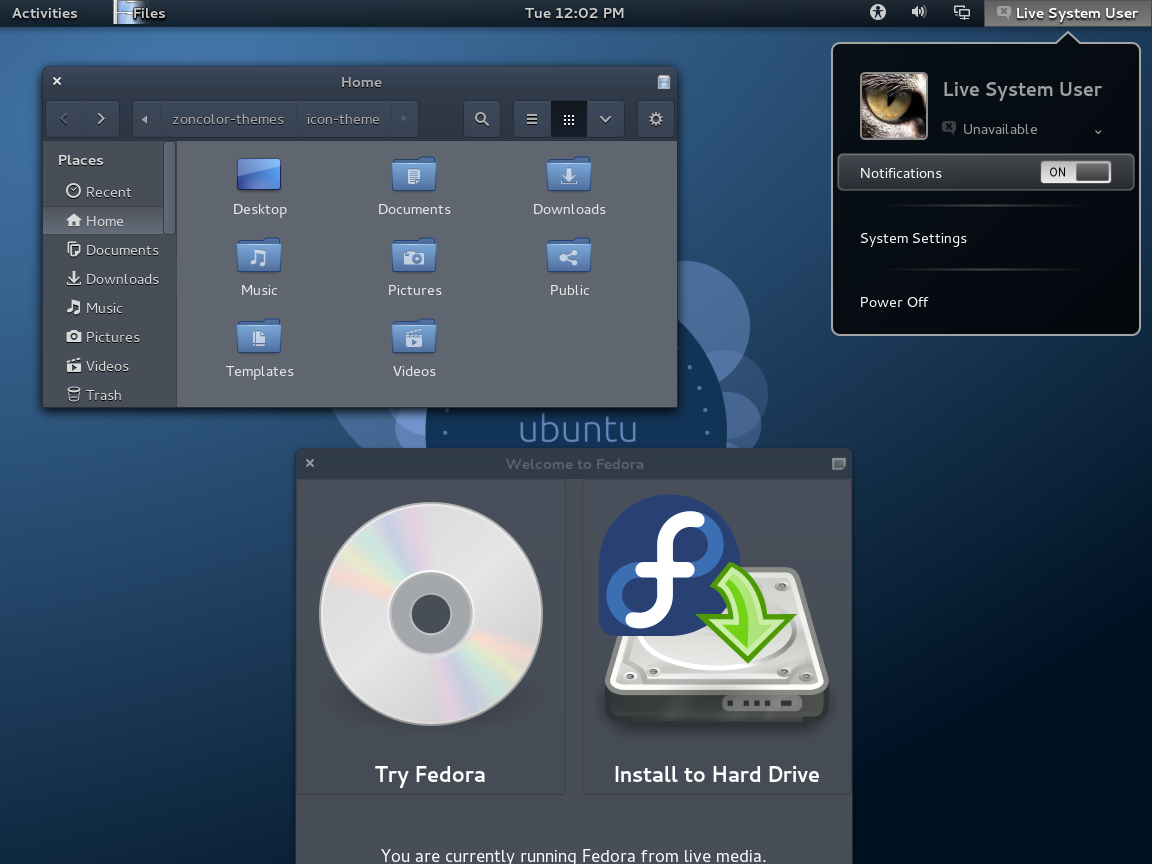Select Videos in Places sidebar
The height and width of the screenshot is (864, 1152).
[104, 366]
